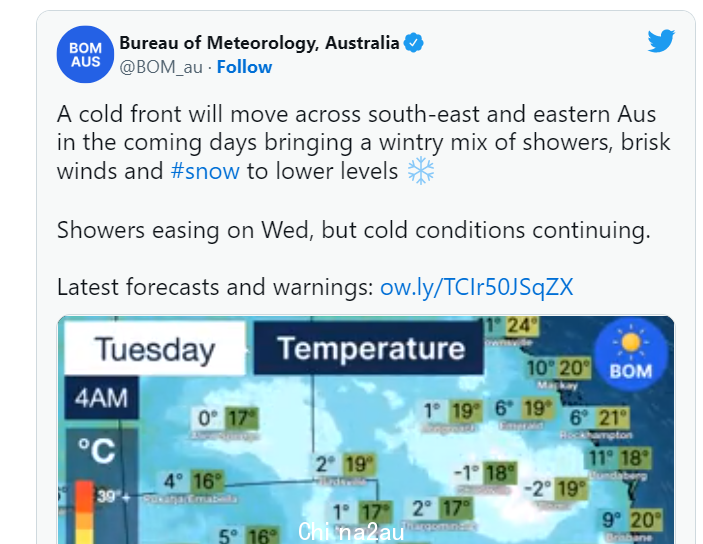Click the Temperature title banner
Viewport: 703px width, 544px height.
click(369, 348)
